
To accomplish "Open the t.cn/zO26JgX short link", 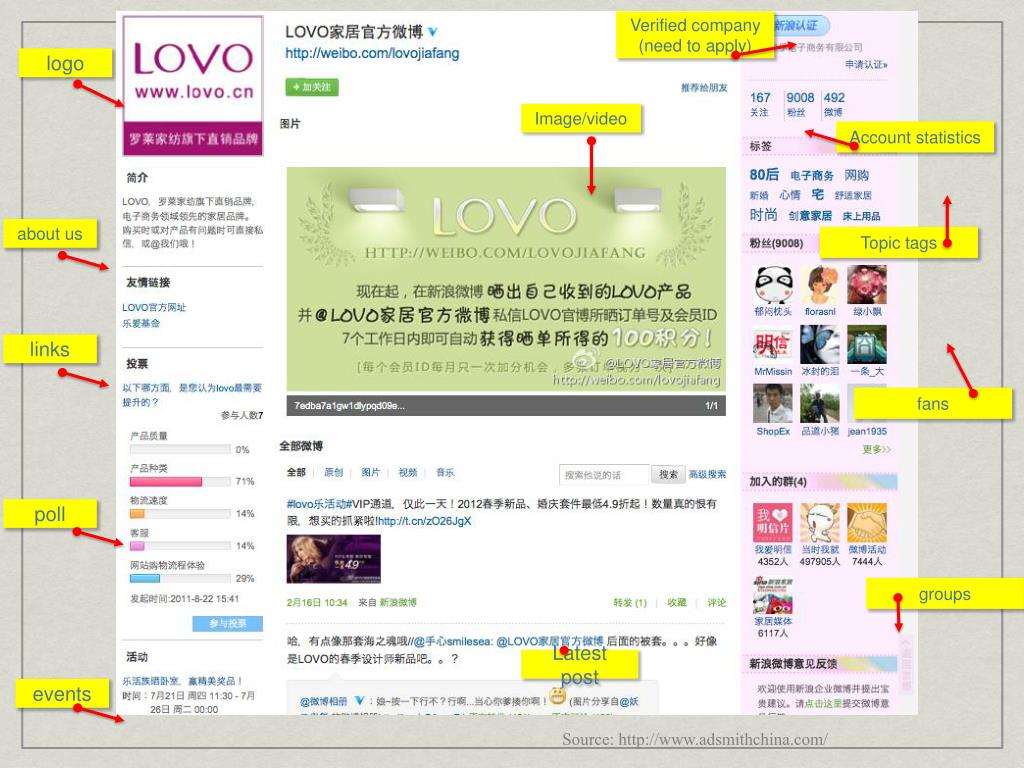I will 424,521.
